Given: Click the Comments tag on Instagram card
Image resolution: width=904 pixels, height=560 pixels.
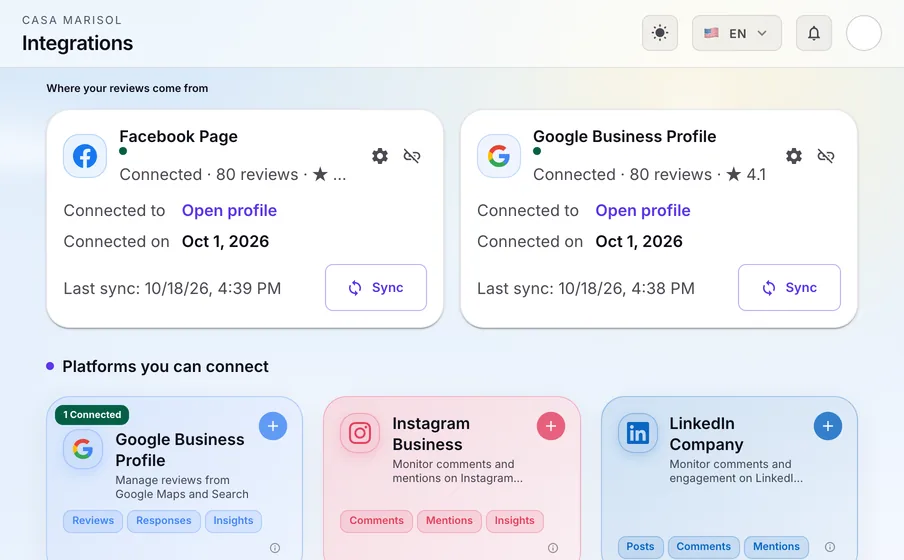Looking at the screenshot, I should 376,521.
